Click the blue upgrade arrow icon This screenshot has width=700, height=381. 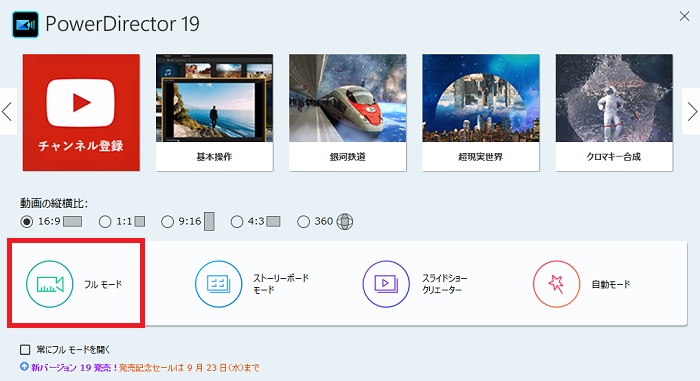point(24,367)
